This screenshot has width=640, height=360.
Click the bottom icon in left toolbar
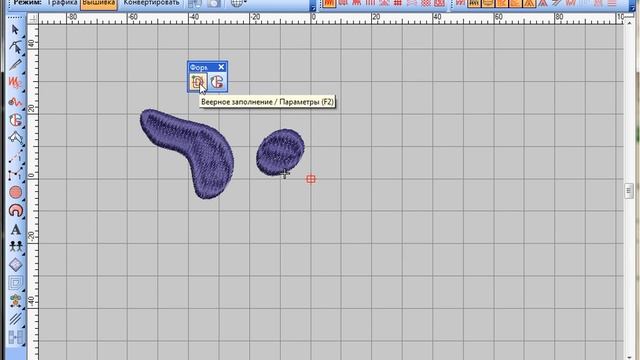16,337
